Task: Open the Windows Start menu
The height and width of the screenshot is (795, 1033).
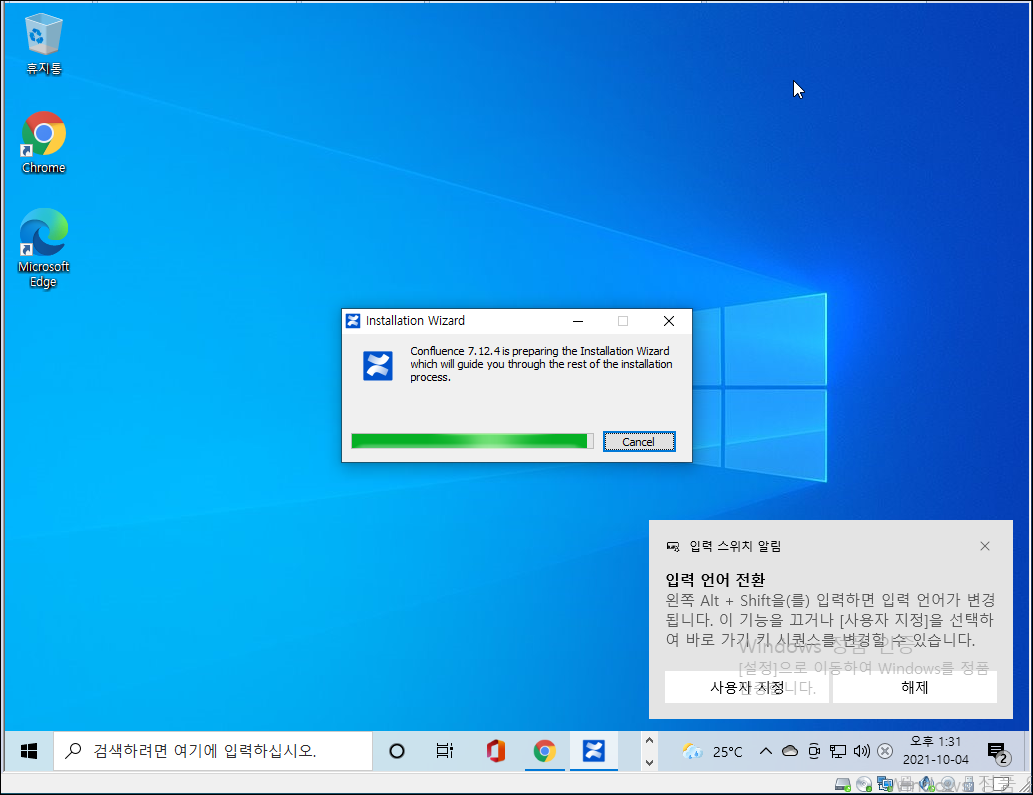Action: (x=28, y=751)
